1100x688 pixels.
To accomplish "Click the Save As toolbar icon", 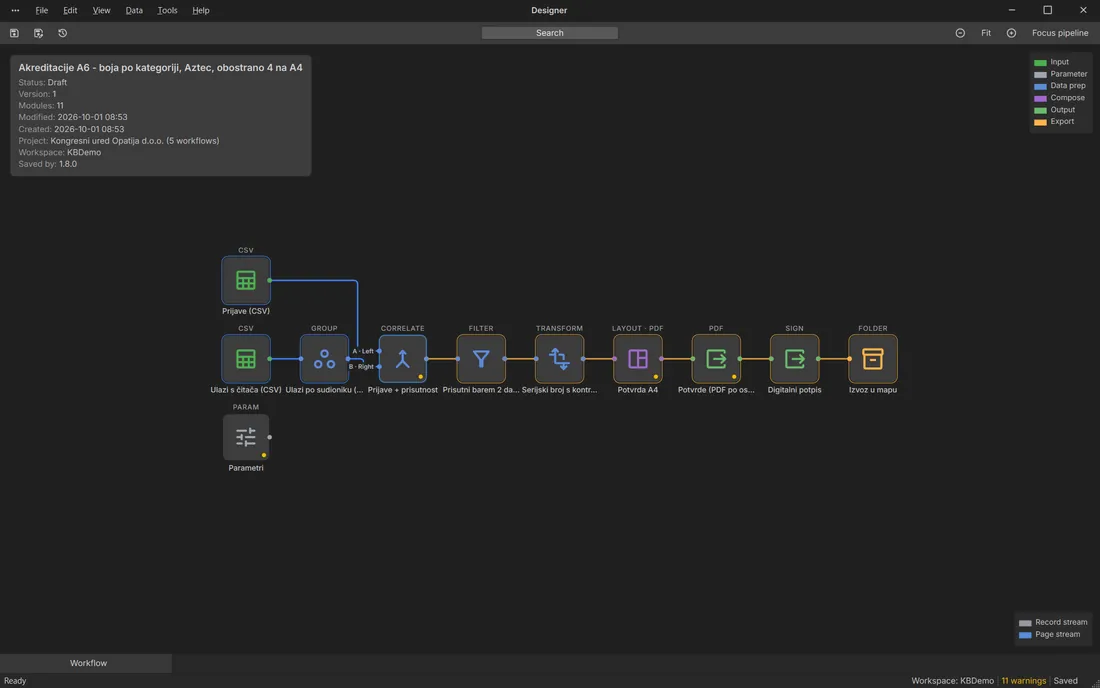I will [39, 33].
